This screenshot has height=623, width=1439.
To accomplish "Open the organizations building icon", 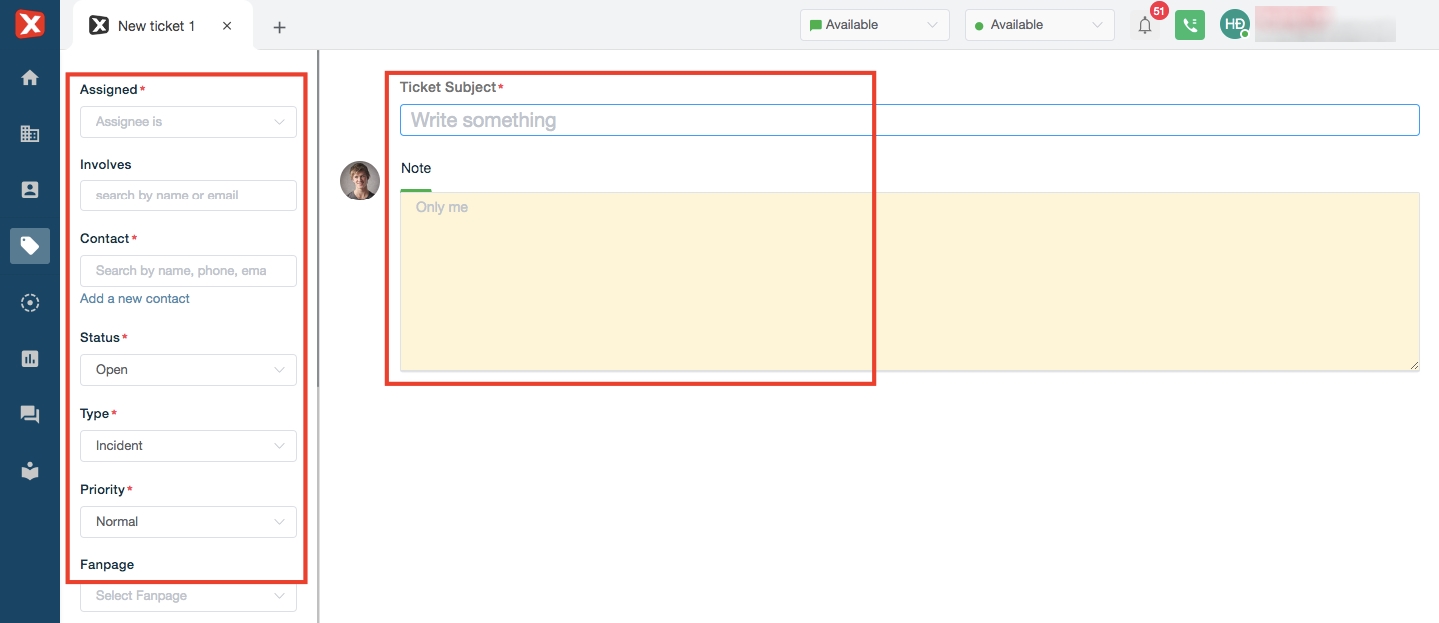I will click(30, 133).
